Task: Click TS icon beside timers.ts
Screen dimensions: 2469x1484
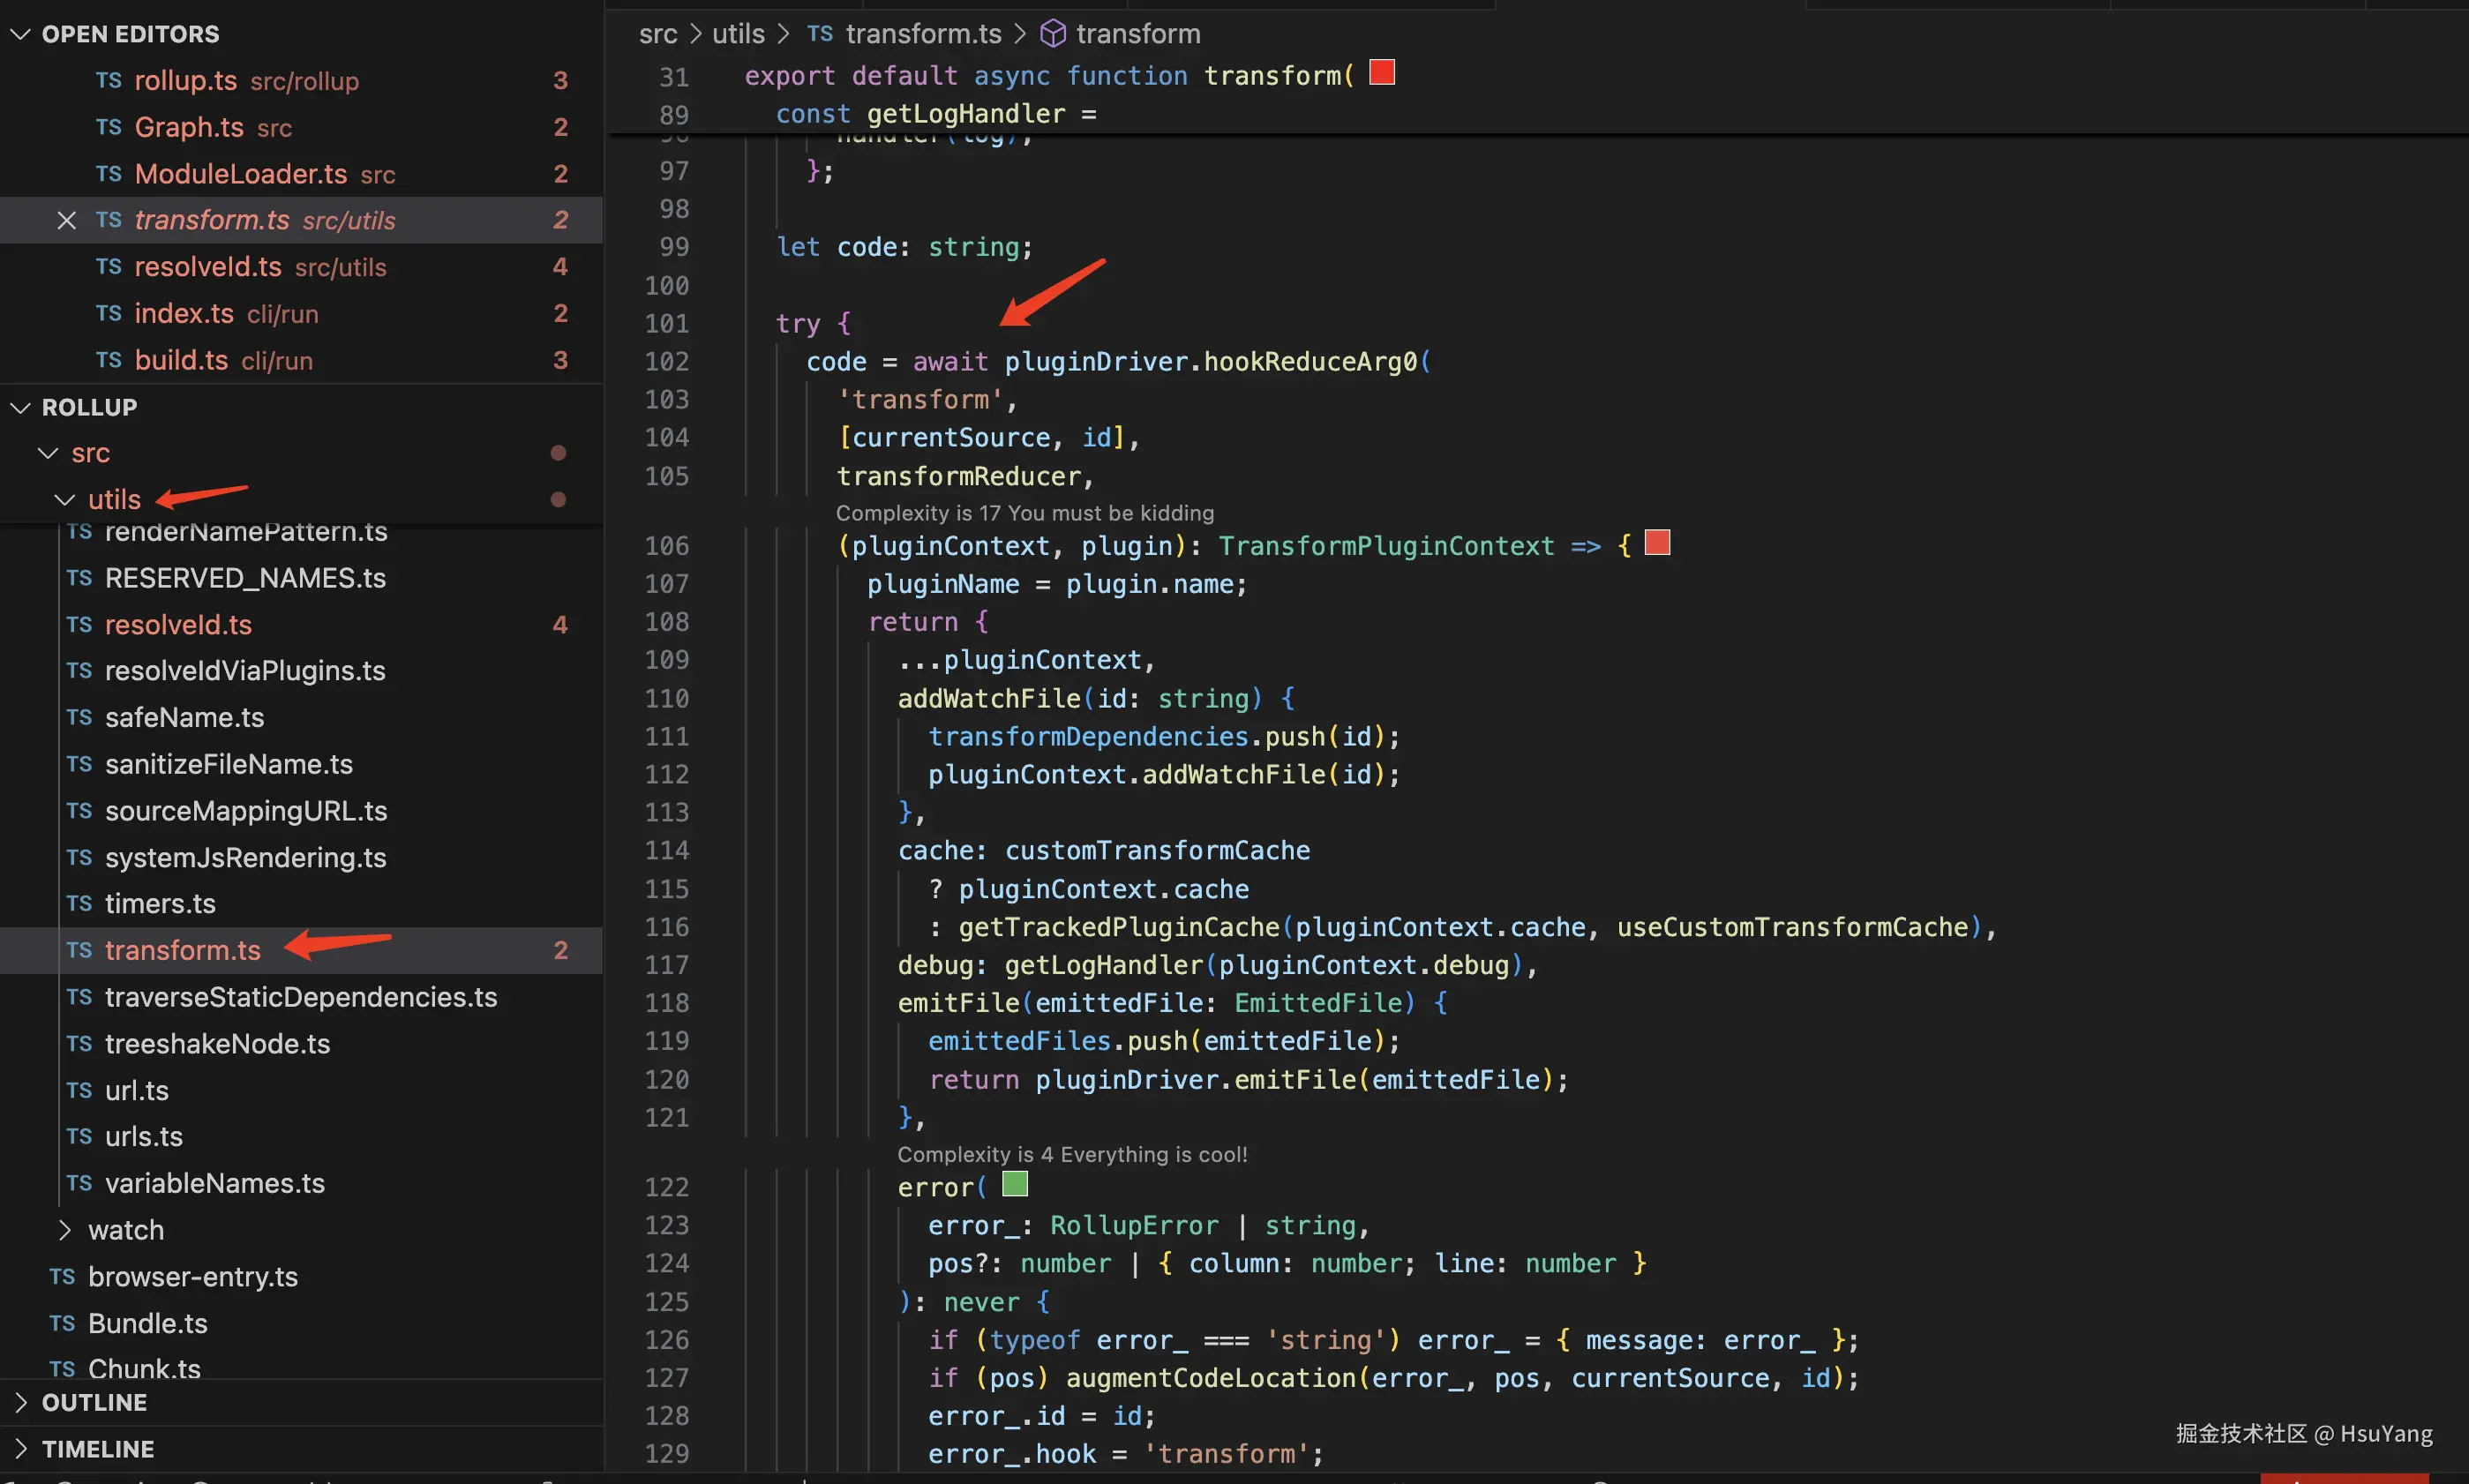Action: pos(79,903)
